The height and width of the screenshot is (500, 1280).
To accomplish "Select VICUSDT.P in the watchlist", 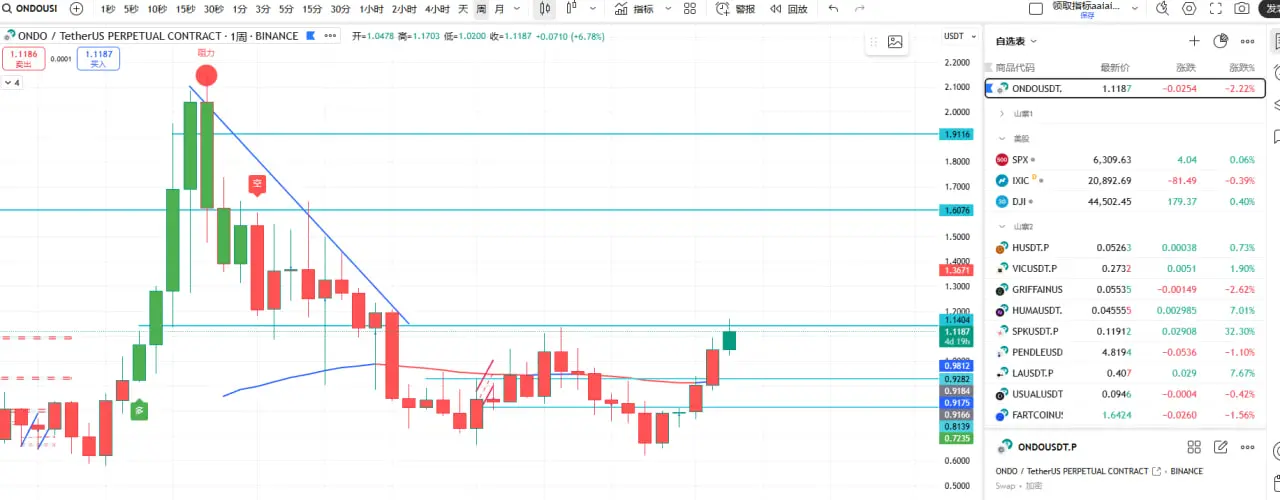I will coord(1125,268).
